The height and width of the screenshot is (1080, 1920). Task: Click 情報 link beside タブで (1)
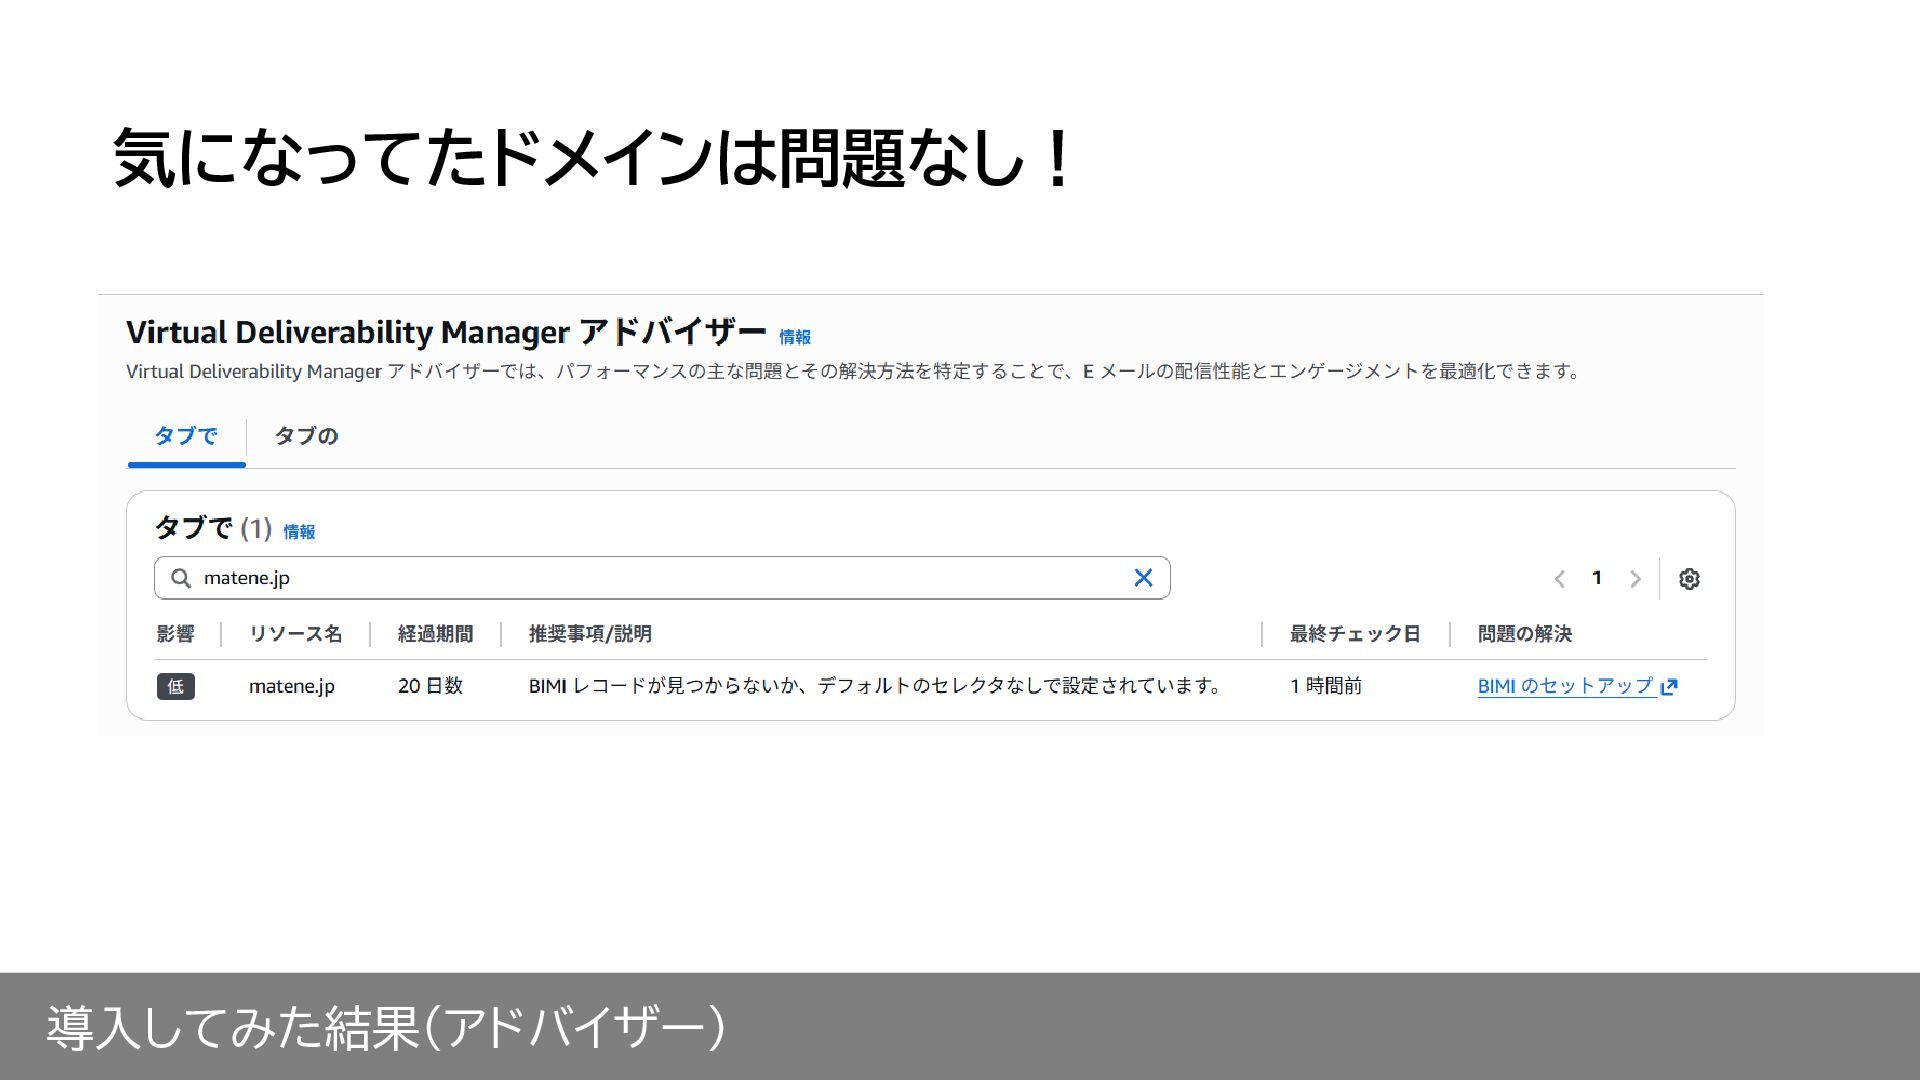(299, 532)
